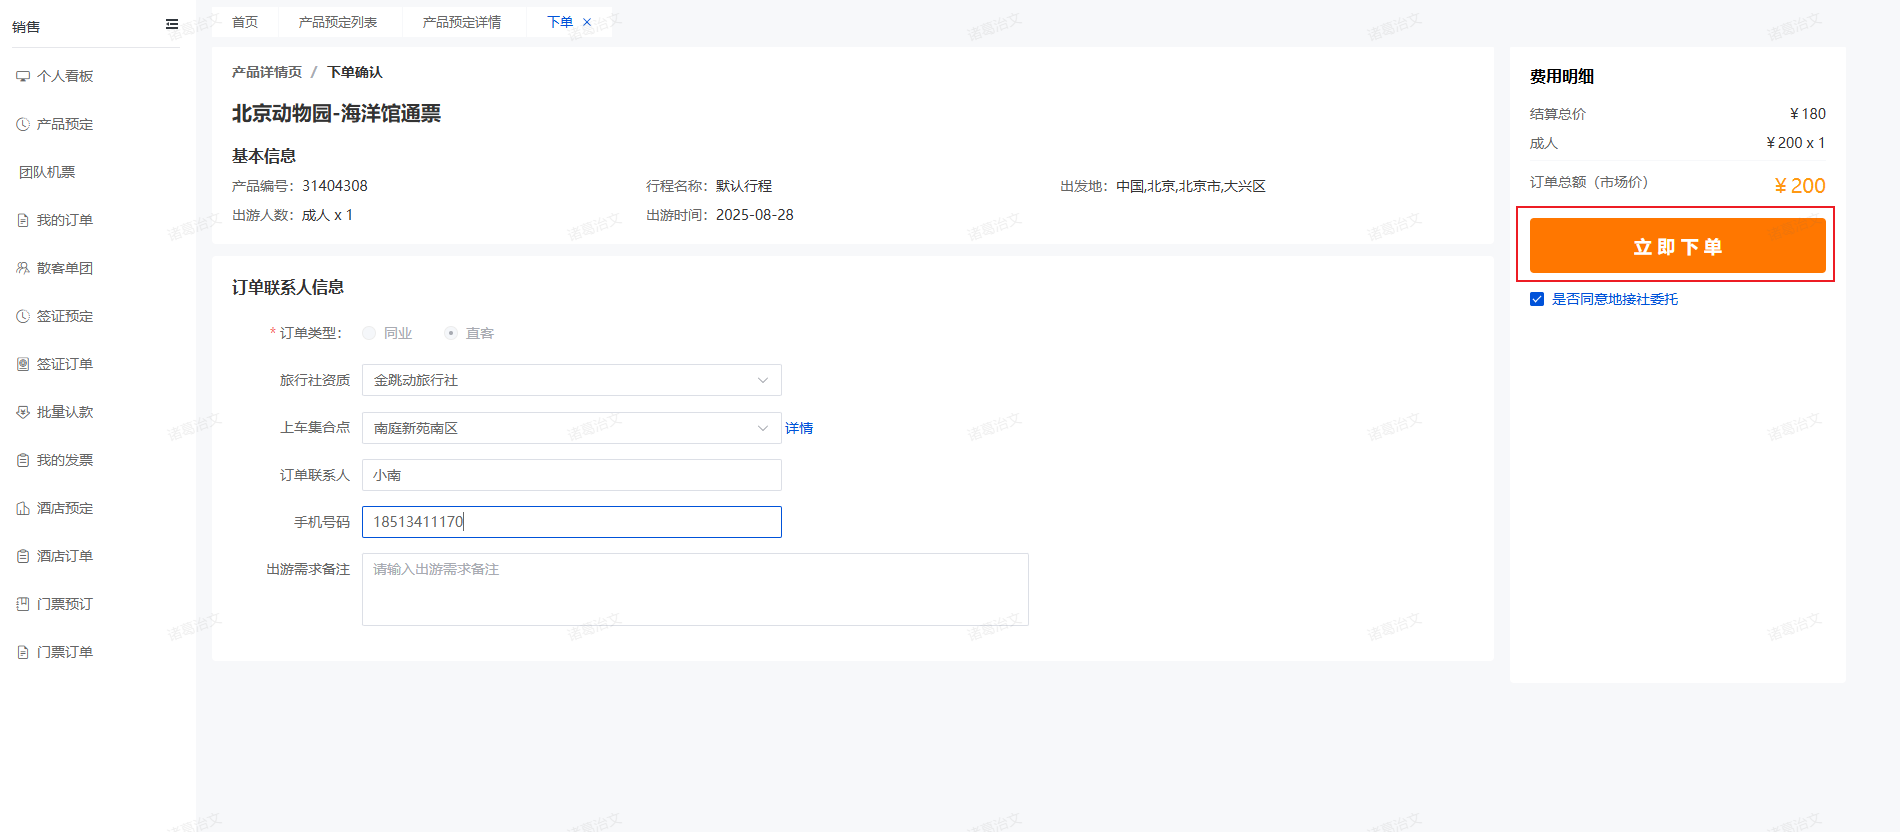Image resolution: width=1900 pixels, height=832 pixels.
Task: Click the 散客单团 people icon
Action: (23, 268)
